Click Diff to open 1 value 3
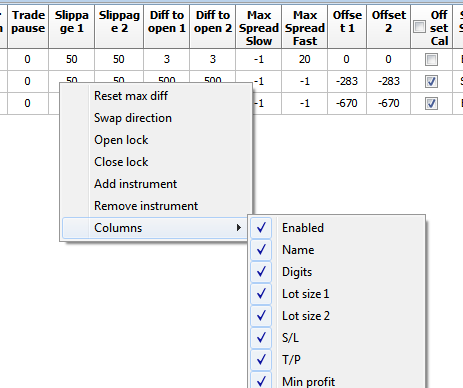Screen dimensions: 463x388 pyautogui.click(x=167, y=59)
